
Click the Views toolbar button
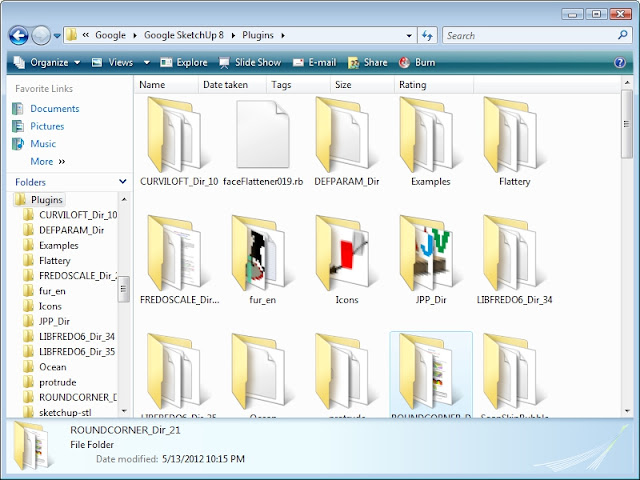coord(113,62)
